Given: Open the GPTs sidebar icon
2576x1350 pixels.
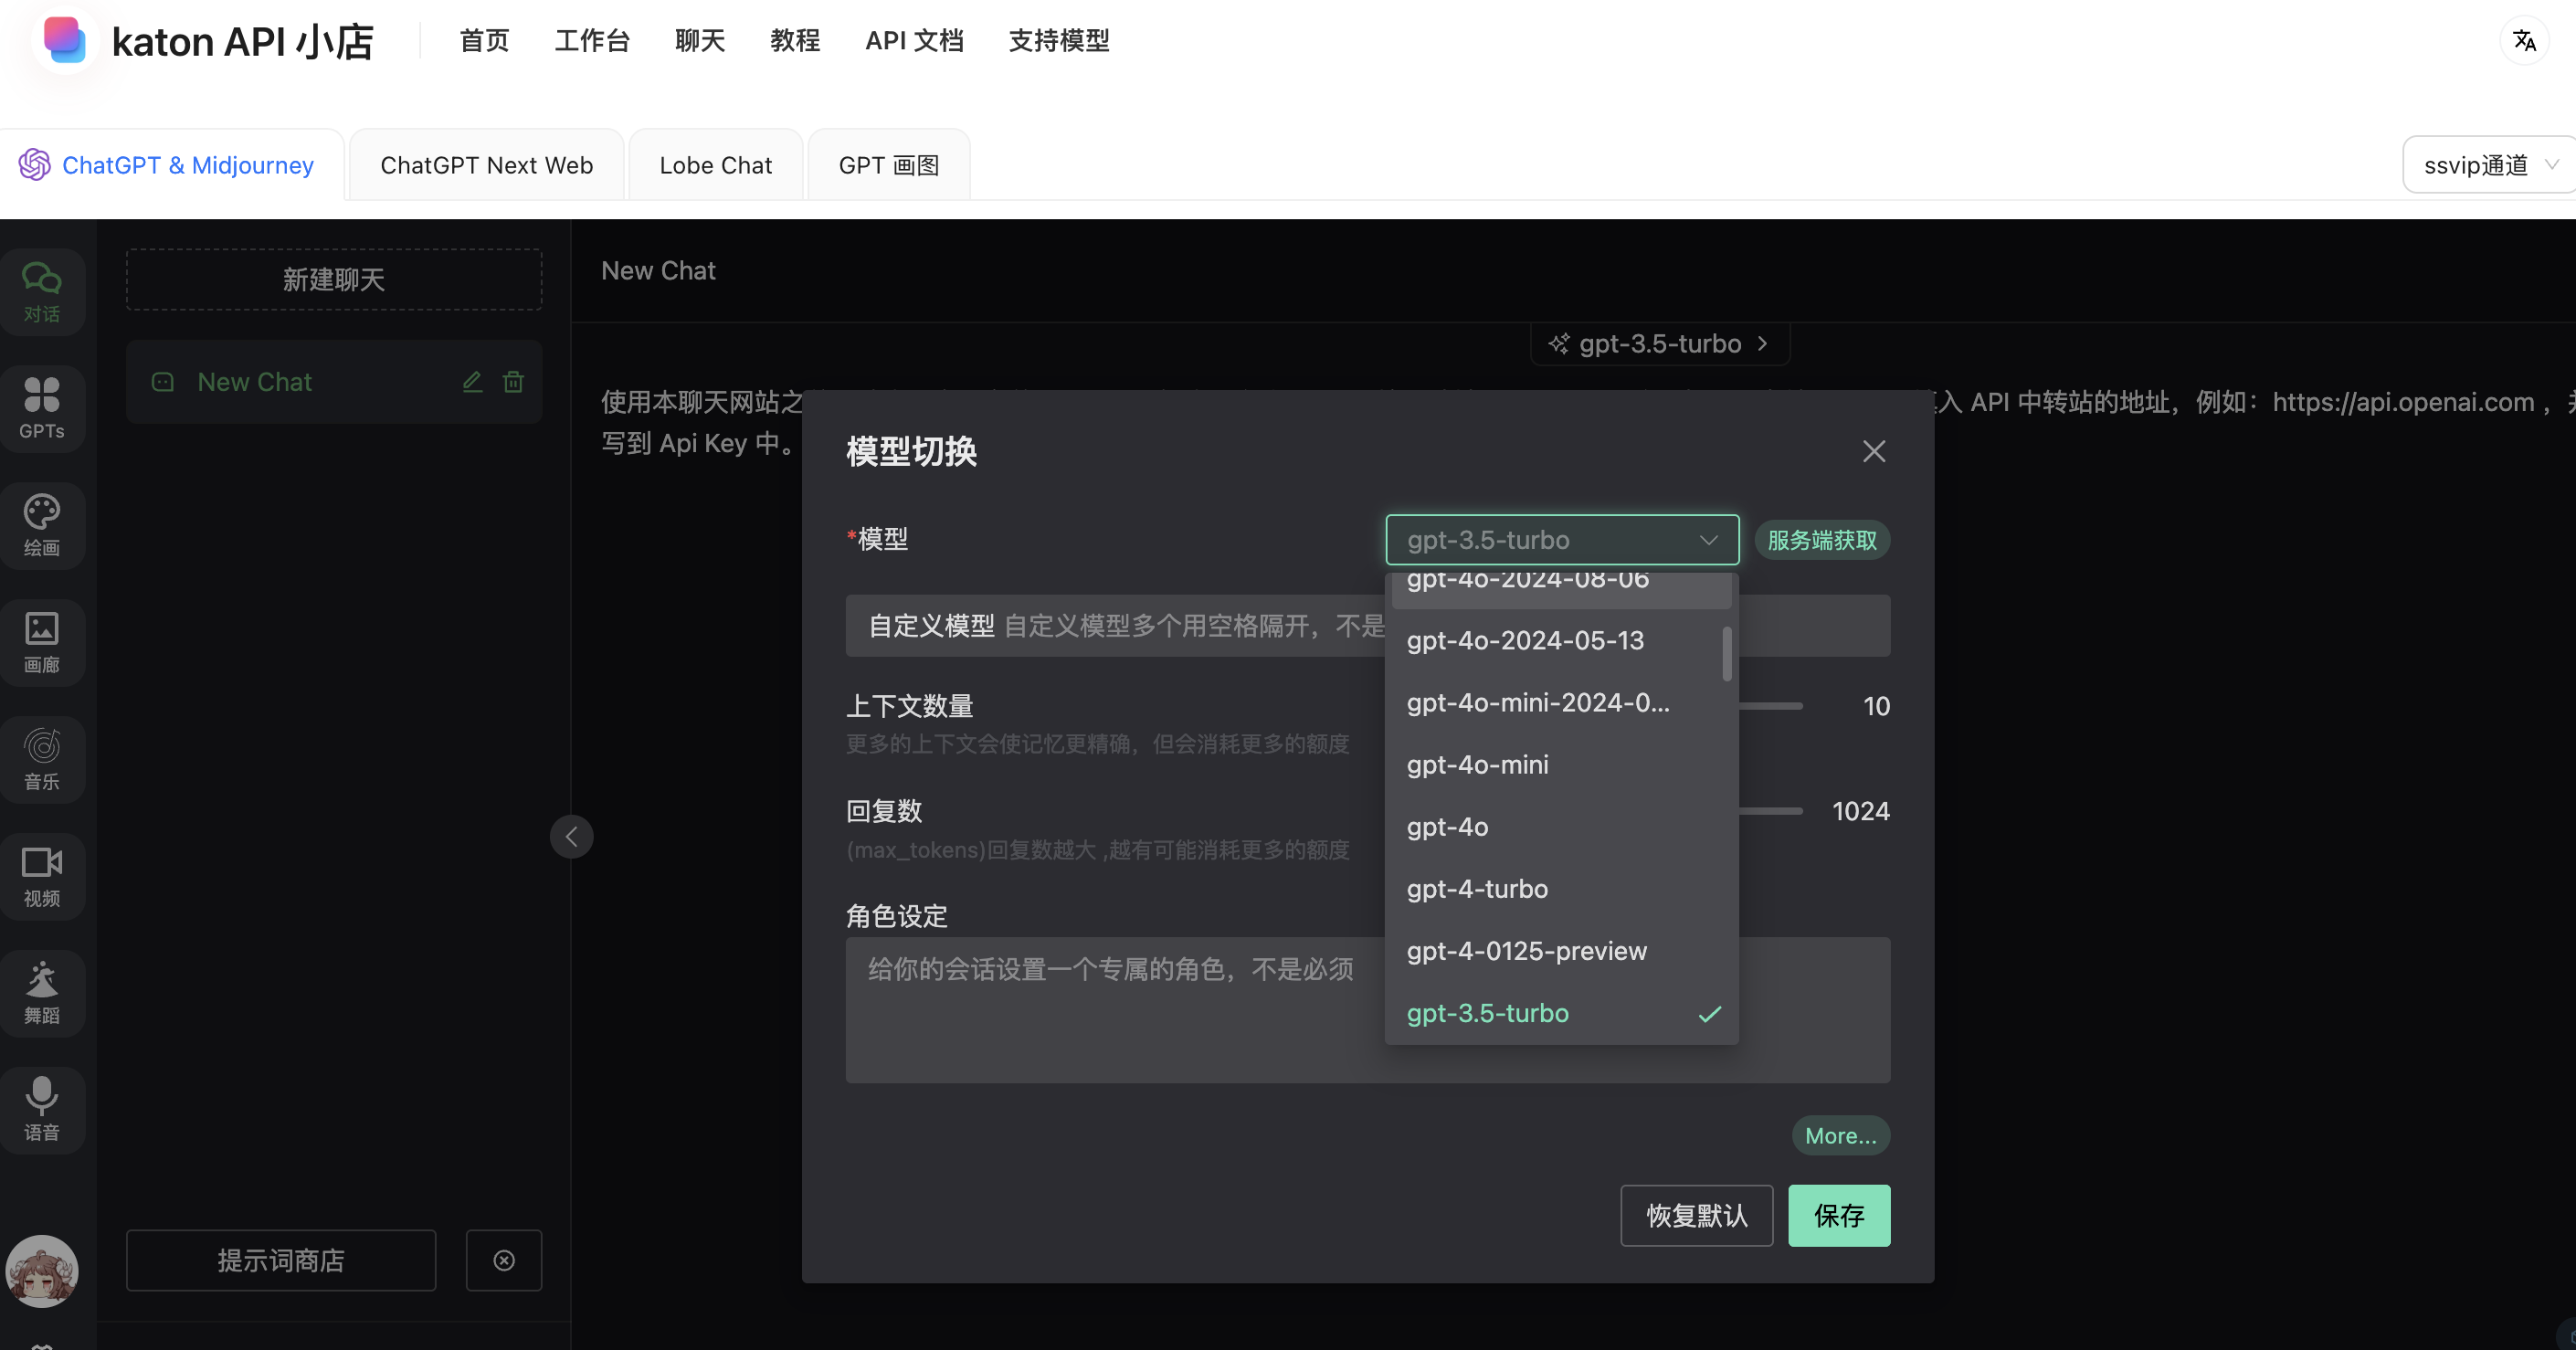Looking at the screenshot, I should [x=42, y=408].
